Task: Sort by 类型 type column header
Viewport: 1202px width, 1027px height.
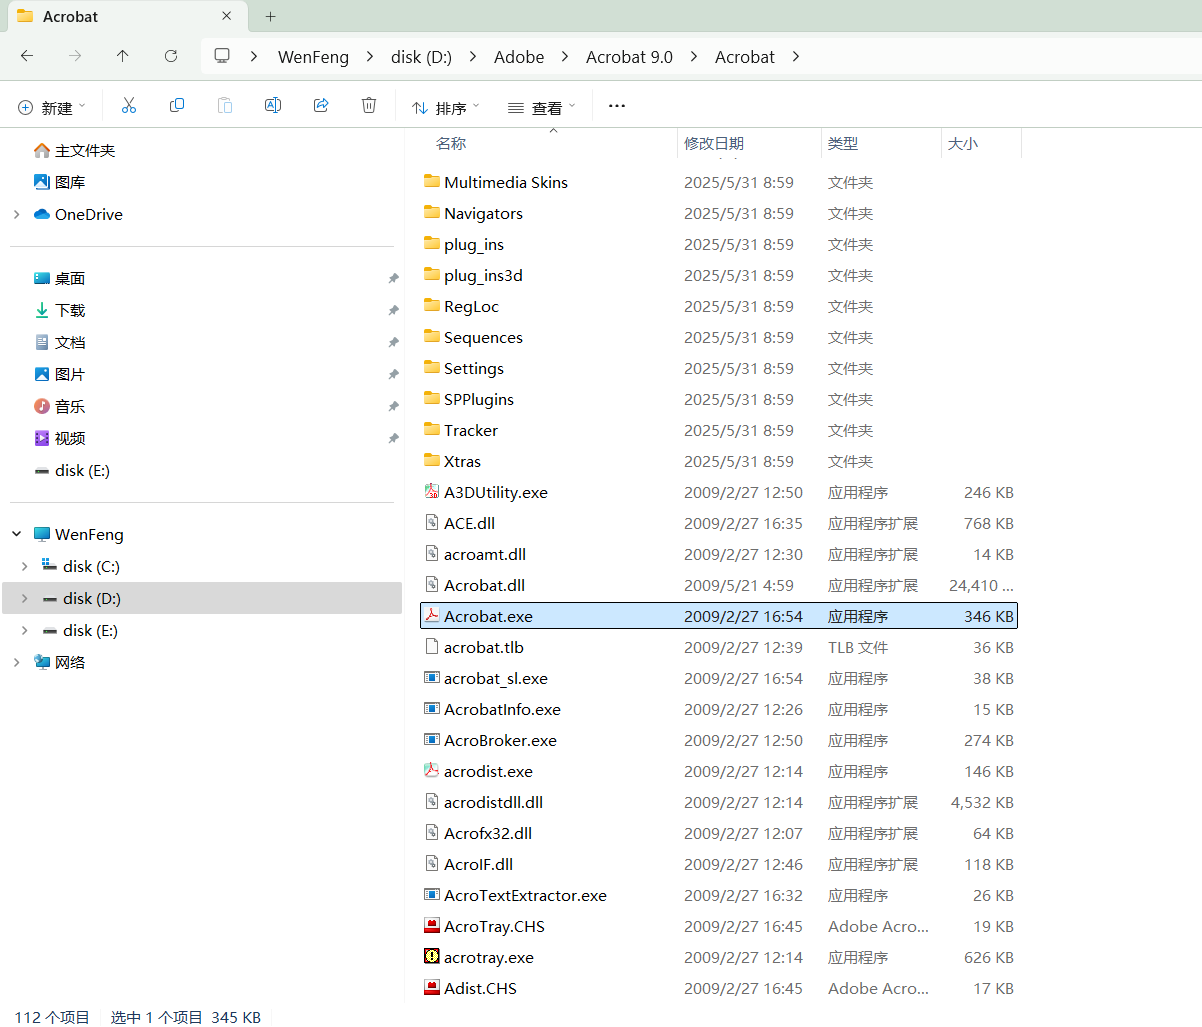Action: point(843,143)
